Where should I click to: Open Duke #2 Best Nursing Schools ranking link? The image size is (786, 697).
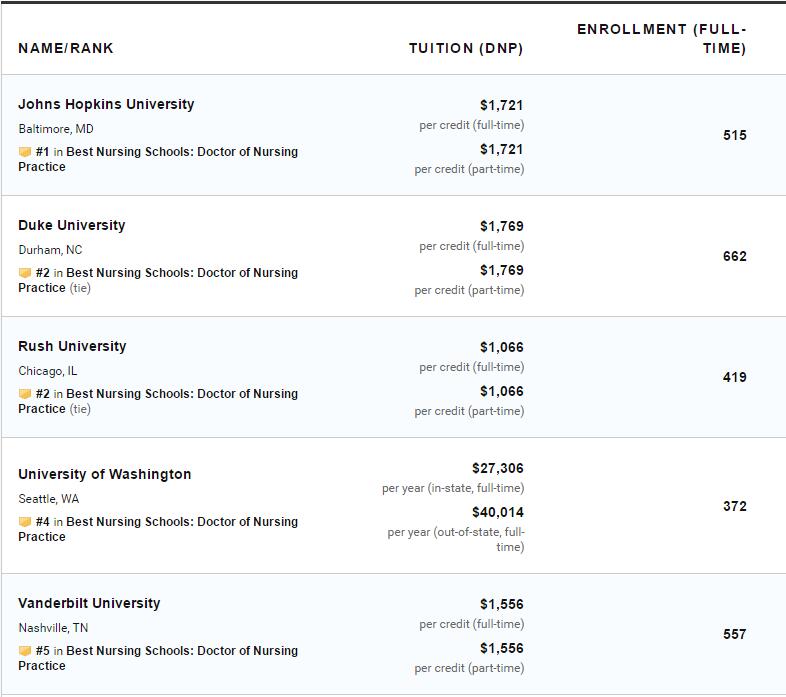tap(158, 280)
